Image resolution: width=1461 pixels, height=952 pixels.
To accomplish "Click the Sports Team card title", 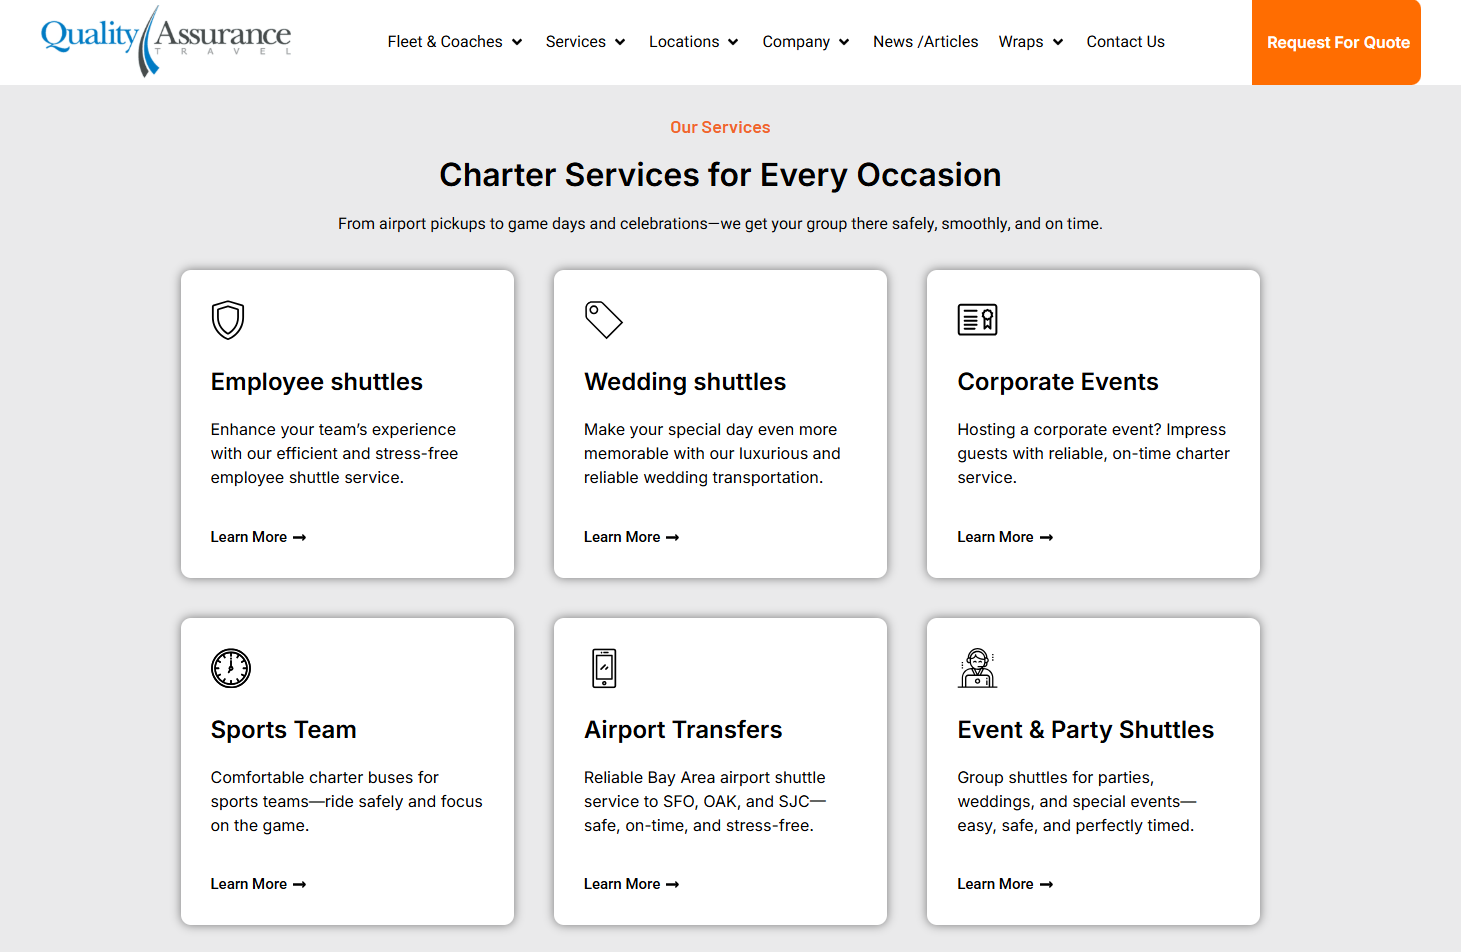I will pos(284,730).
